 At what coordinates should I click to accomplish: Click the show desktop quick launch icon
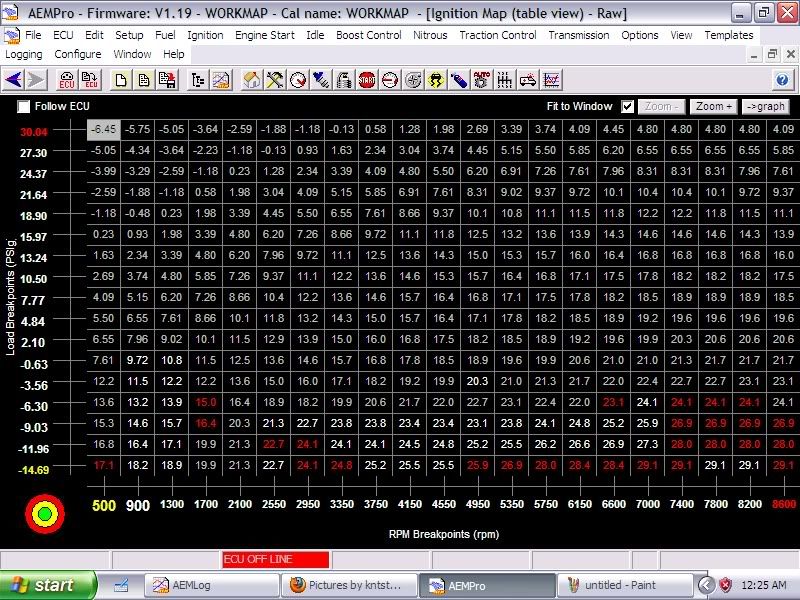coord(121,585)
